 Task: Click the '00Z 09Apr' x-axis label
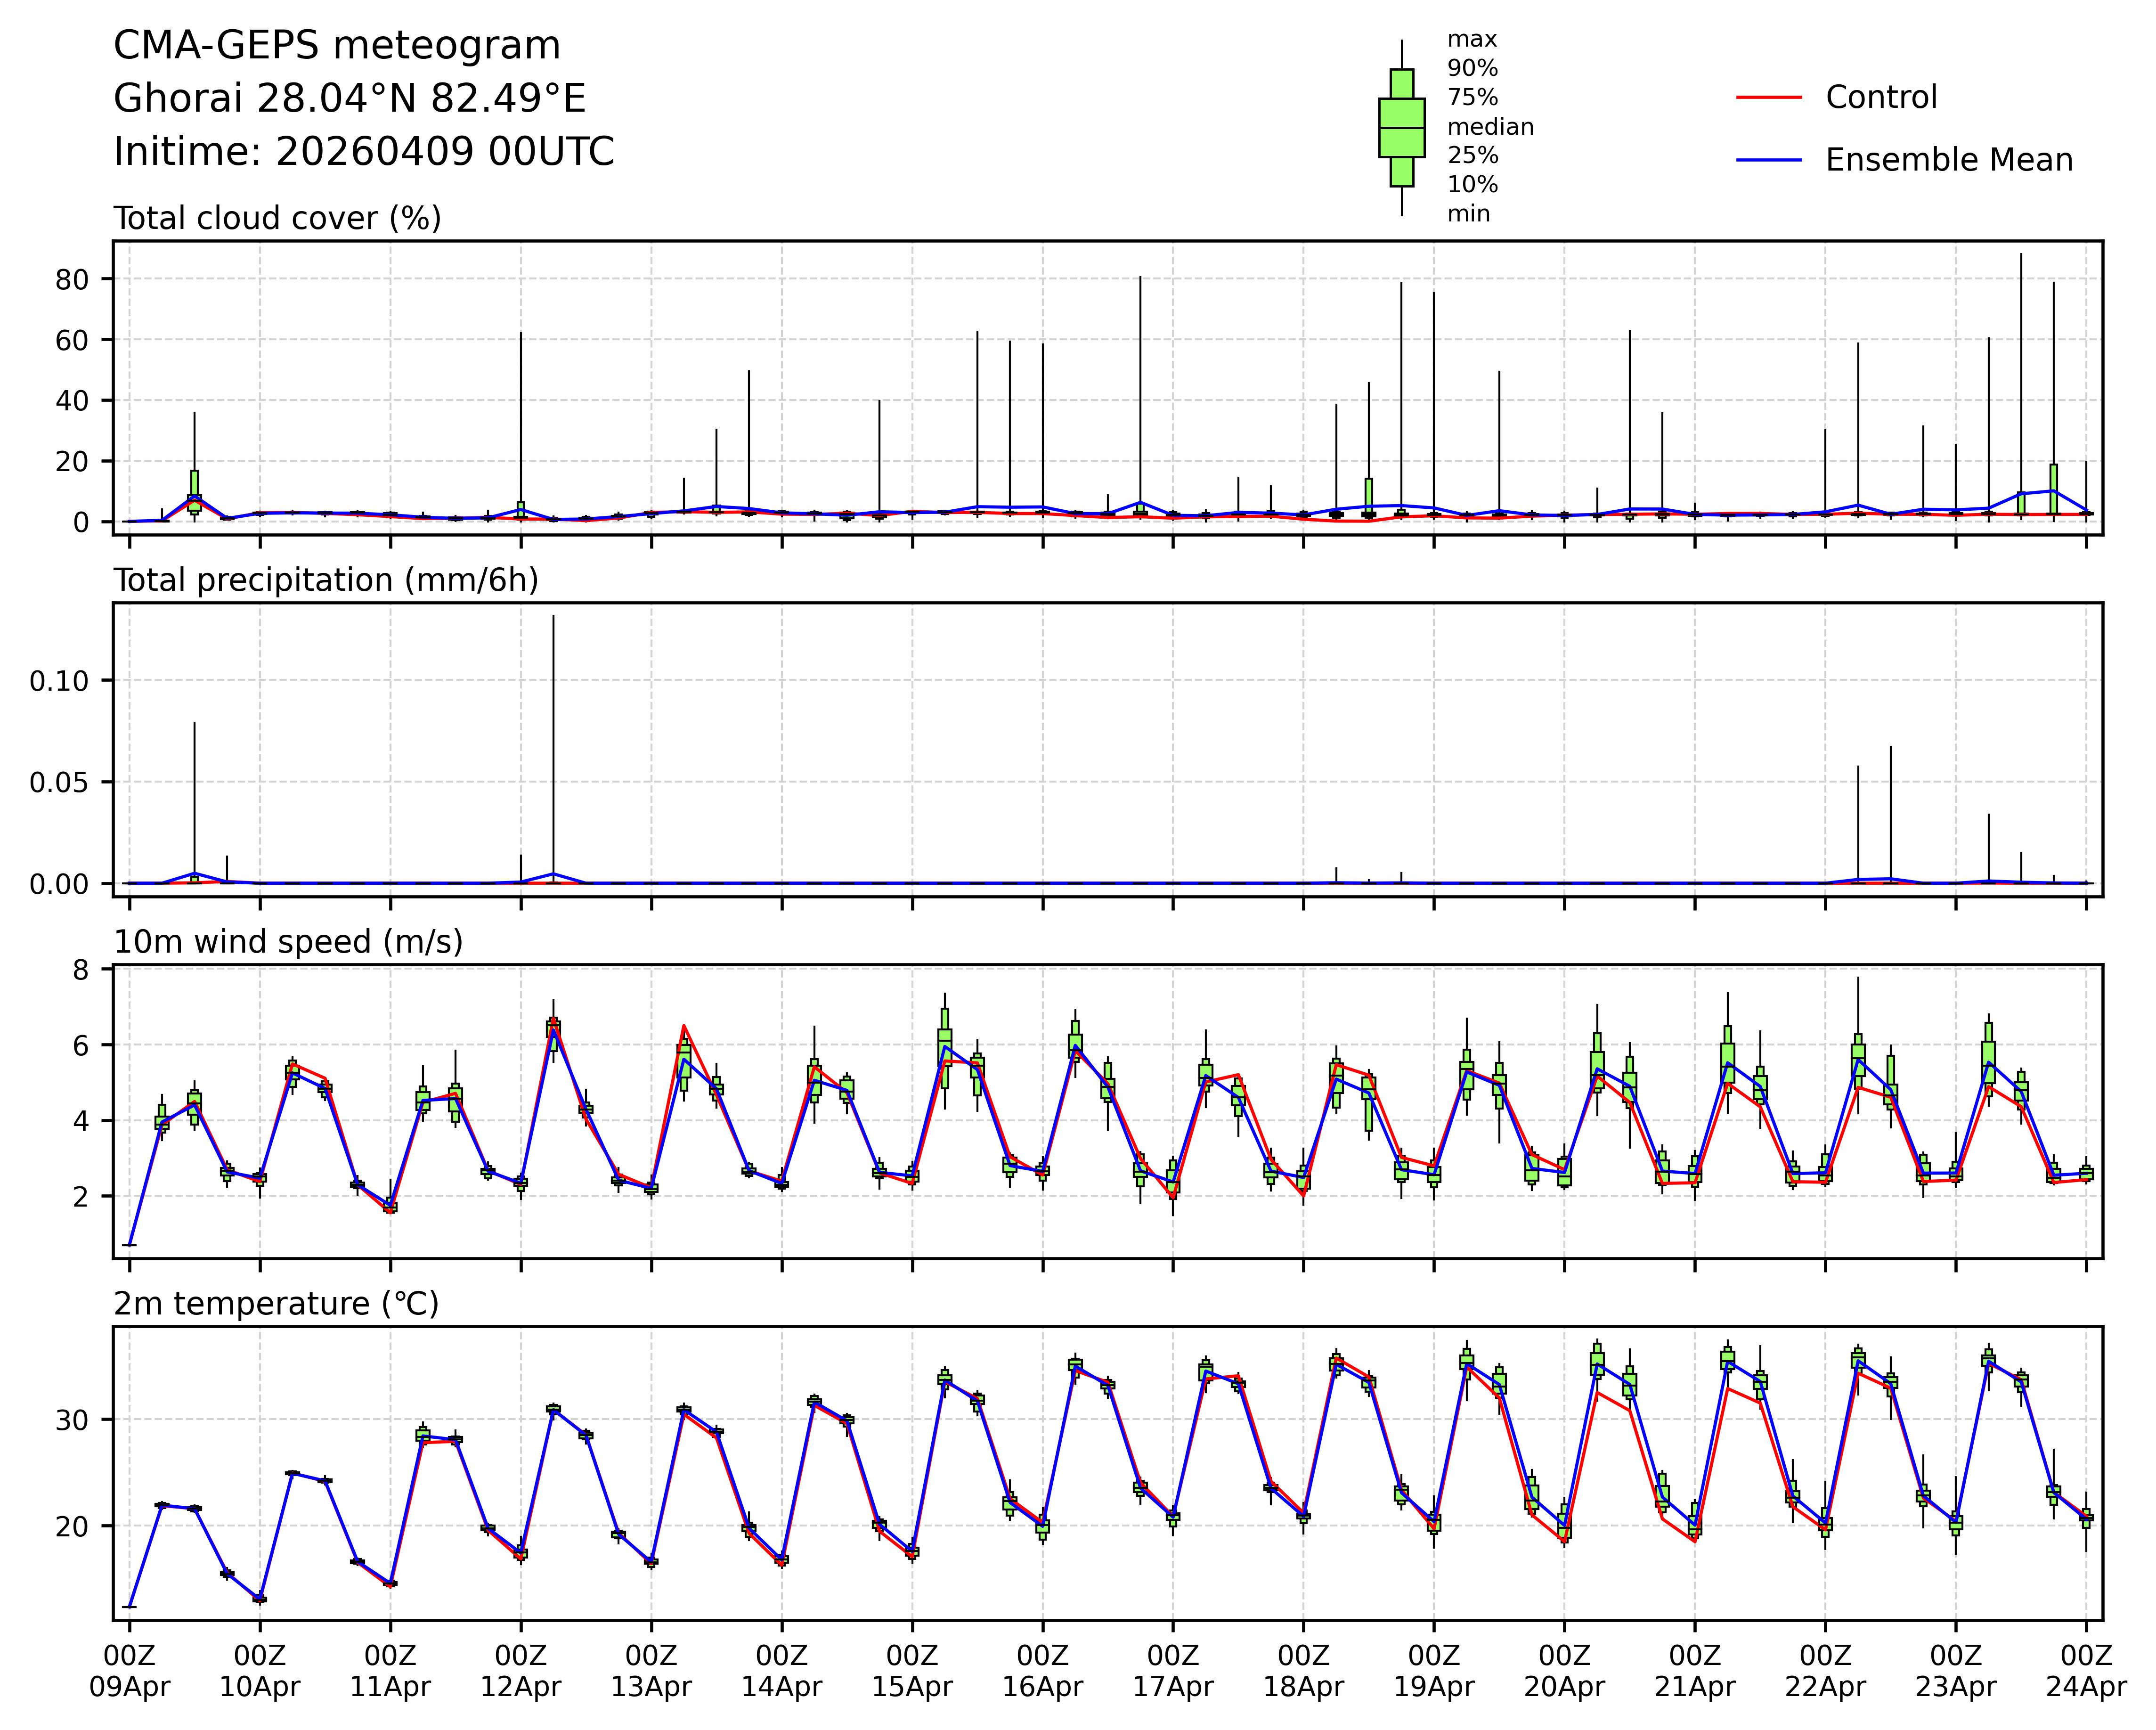[x=130, y=1670]
